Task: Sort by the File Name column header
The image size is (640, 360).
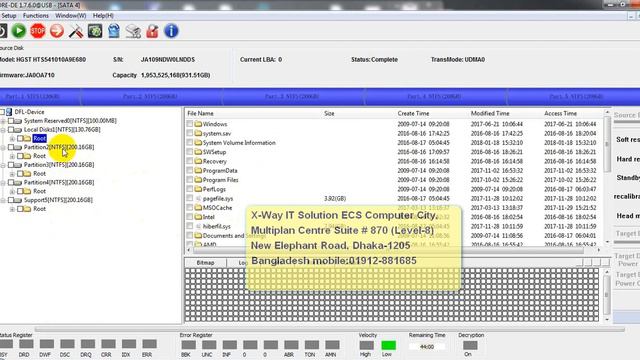Action: [200, 113]
